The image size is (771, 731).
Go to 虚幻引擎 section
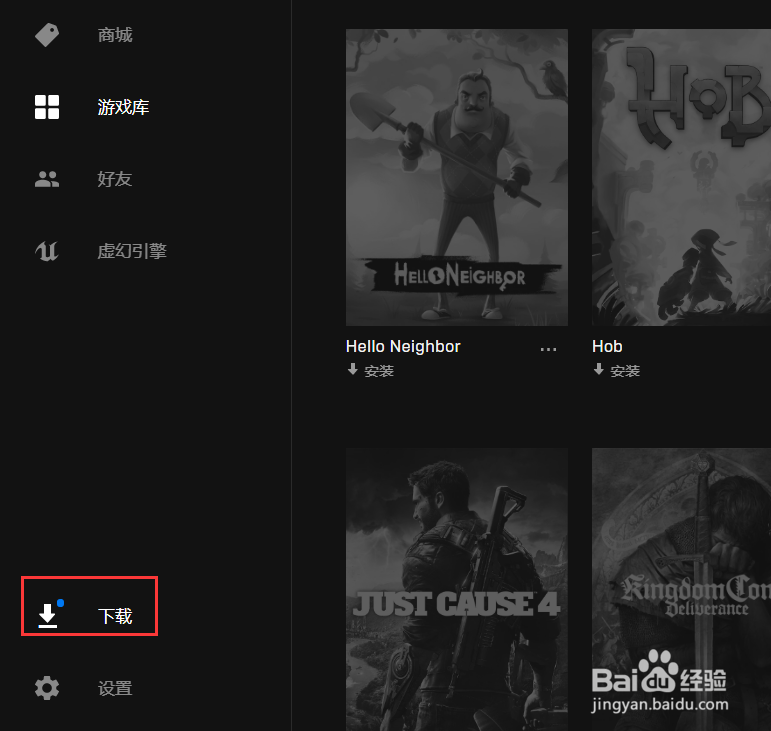(132, 251)
